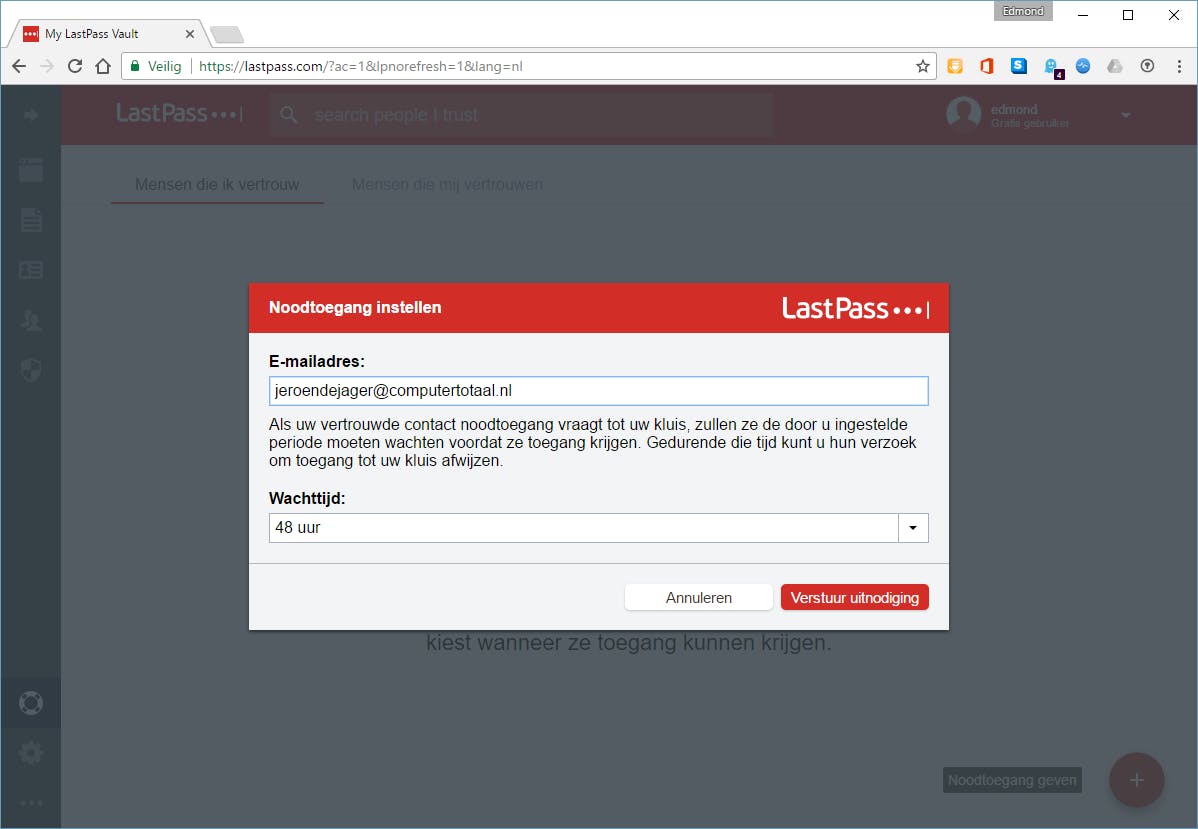Open the extension with badge 4

coord(1053,68)
